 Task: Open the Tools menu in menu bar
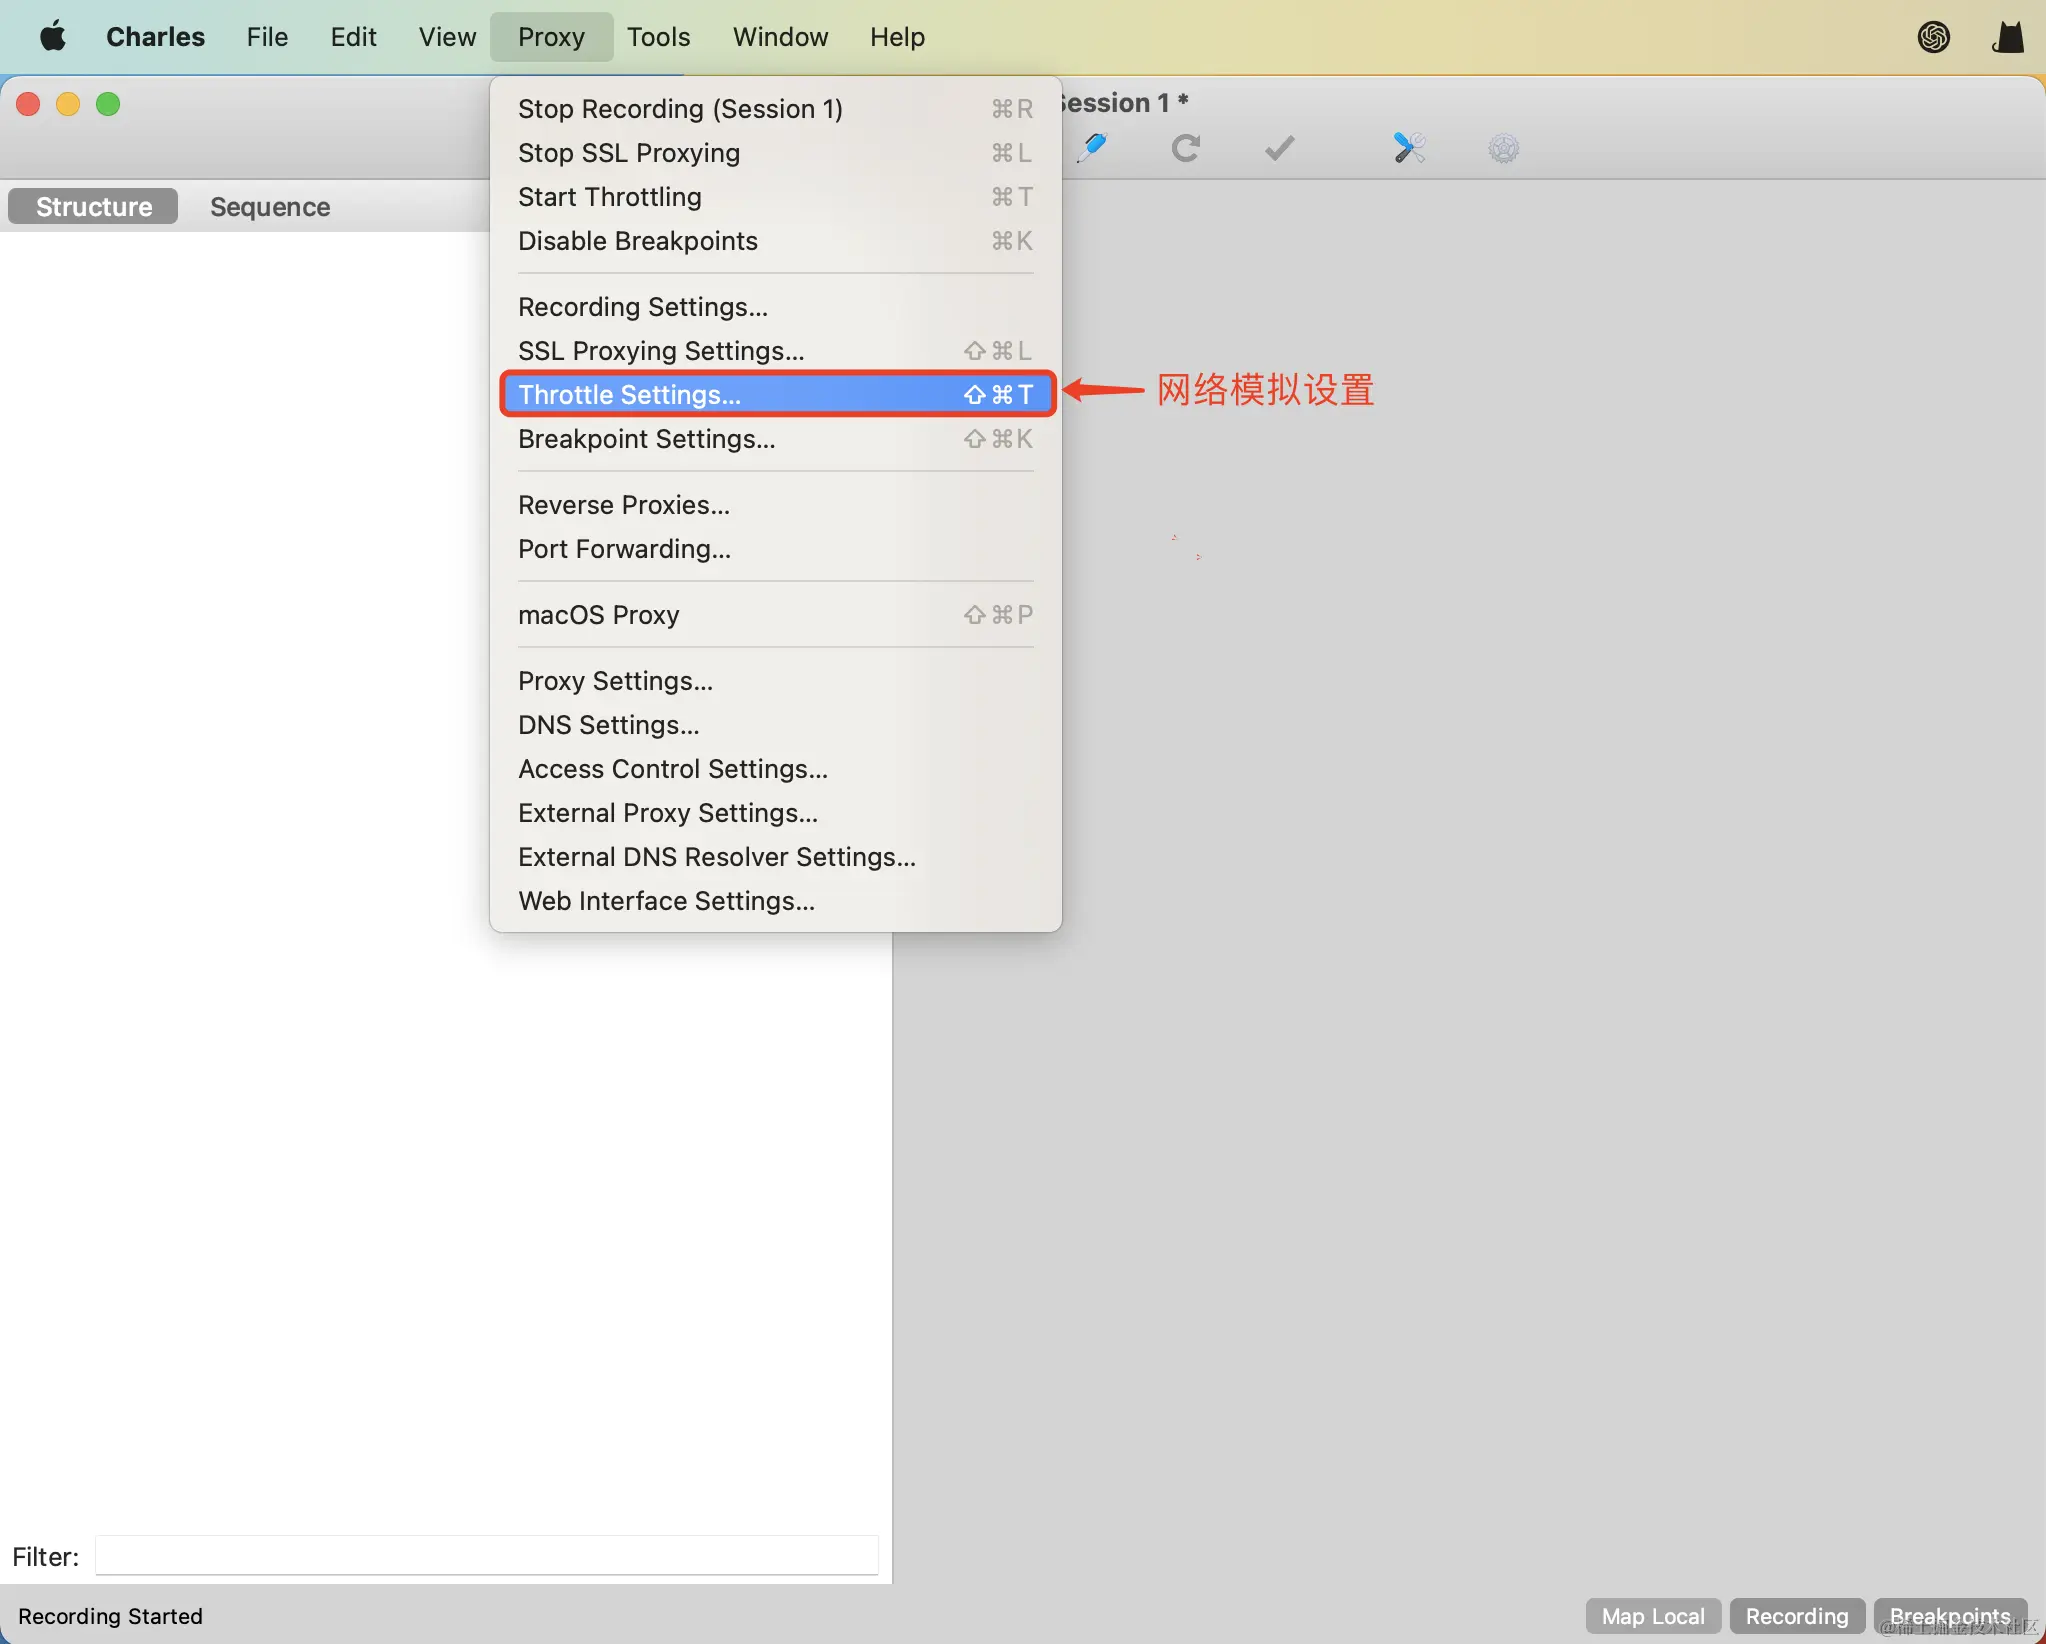pyautogui.click(x=658, y=37)
